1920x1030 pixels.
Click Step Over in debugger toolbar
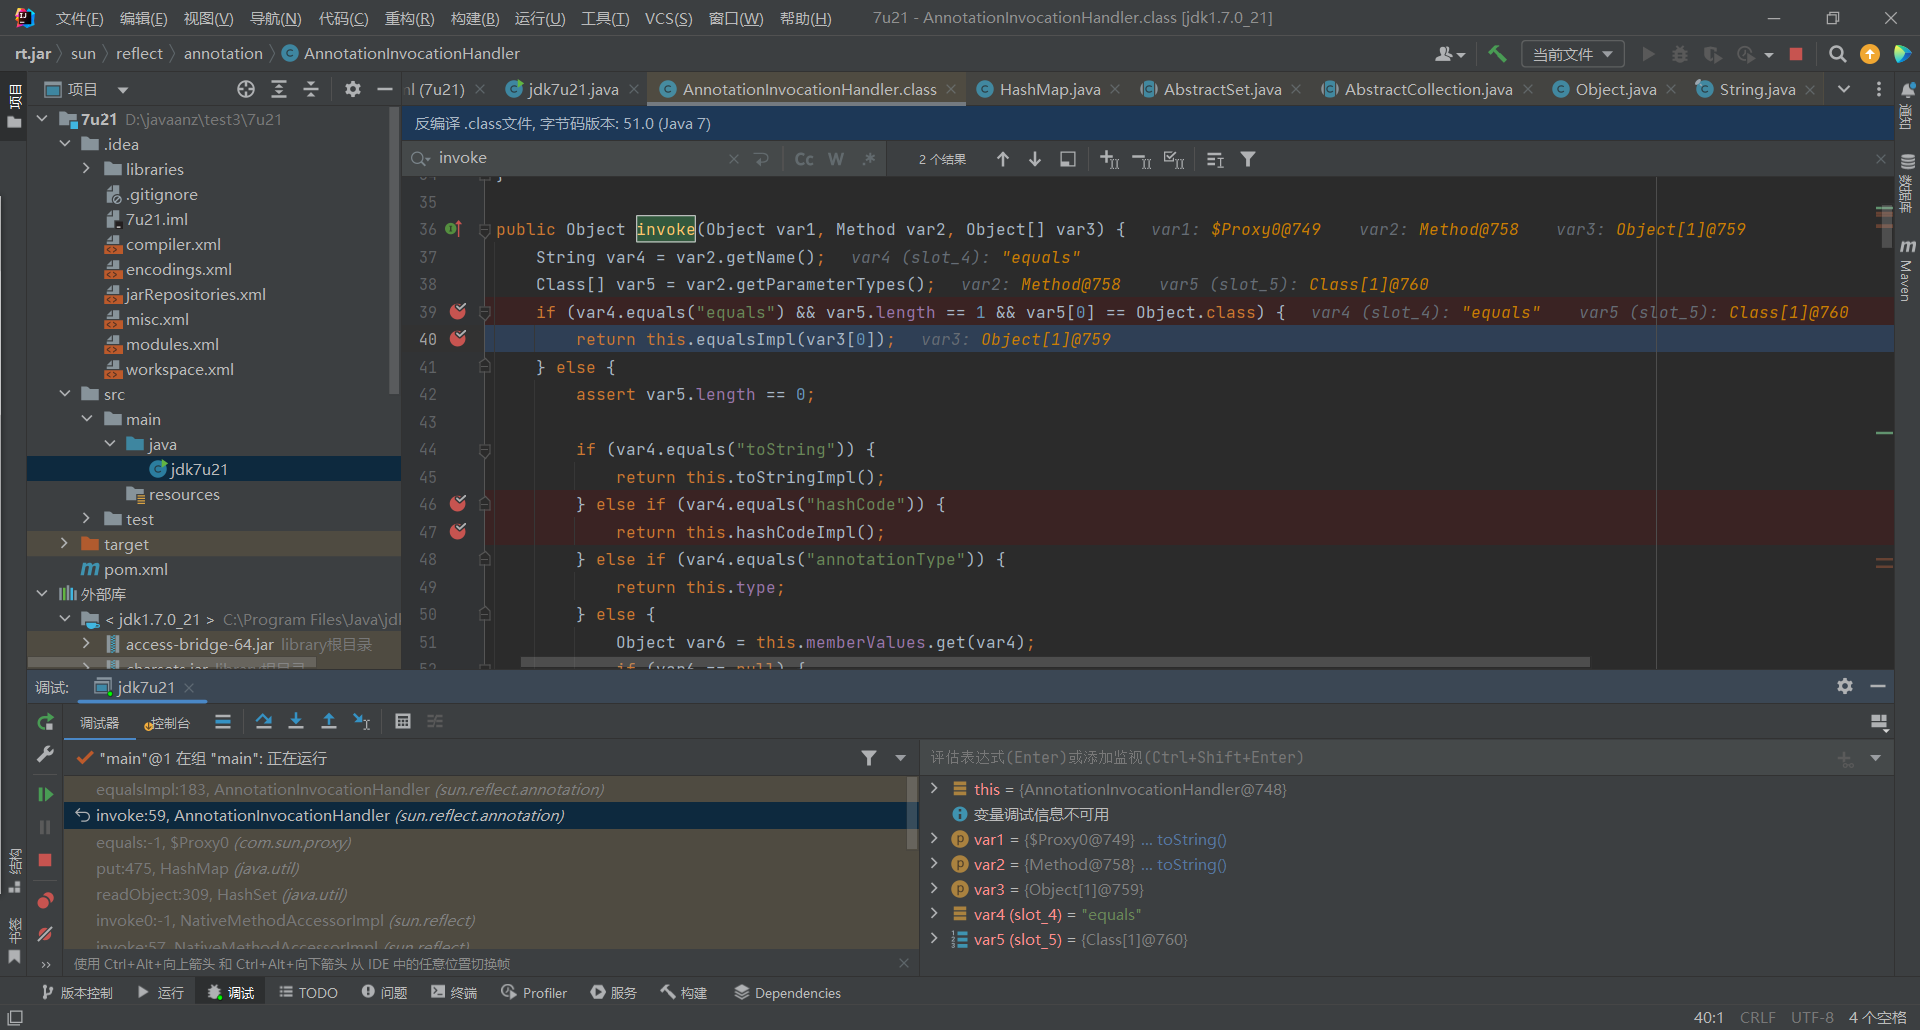264,721
